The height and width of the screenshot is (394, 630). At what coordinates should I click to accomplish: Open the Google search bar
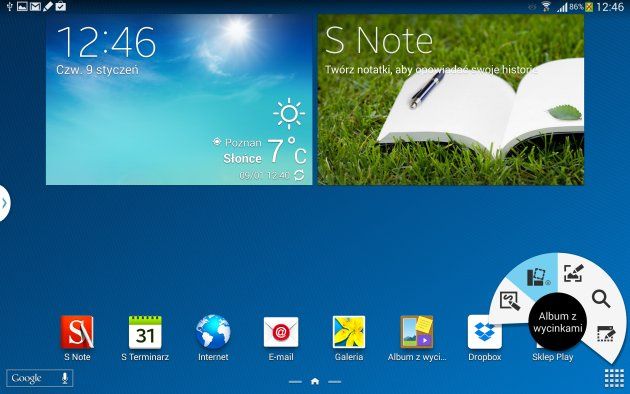click(x=39, y=378)
